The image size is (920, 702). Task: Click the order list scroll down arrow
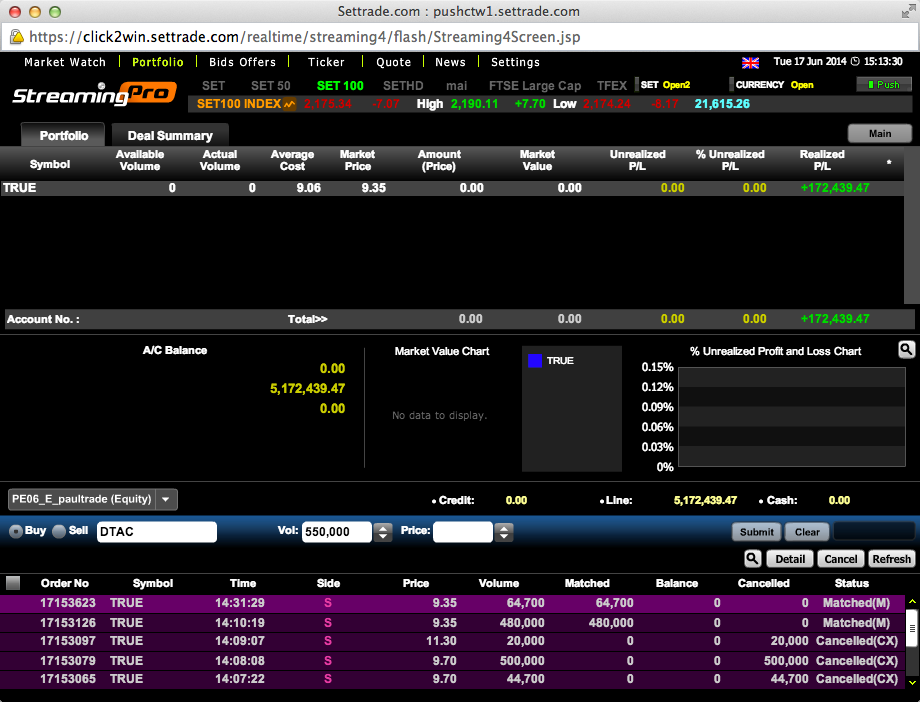click(x=912, y=683)
